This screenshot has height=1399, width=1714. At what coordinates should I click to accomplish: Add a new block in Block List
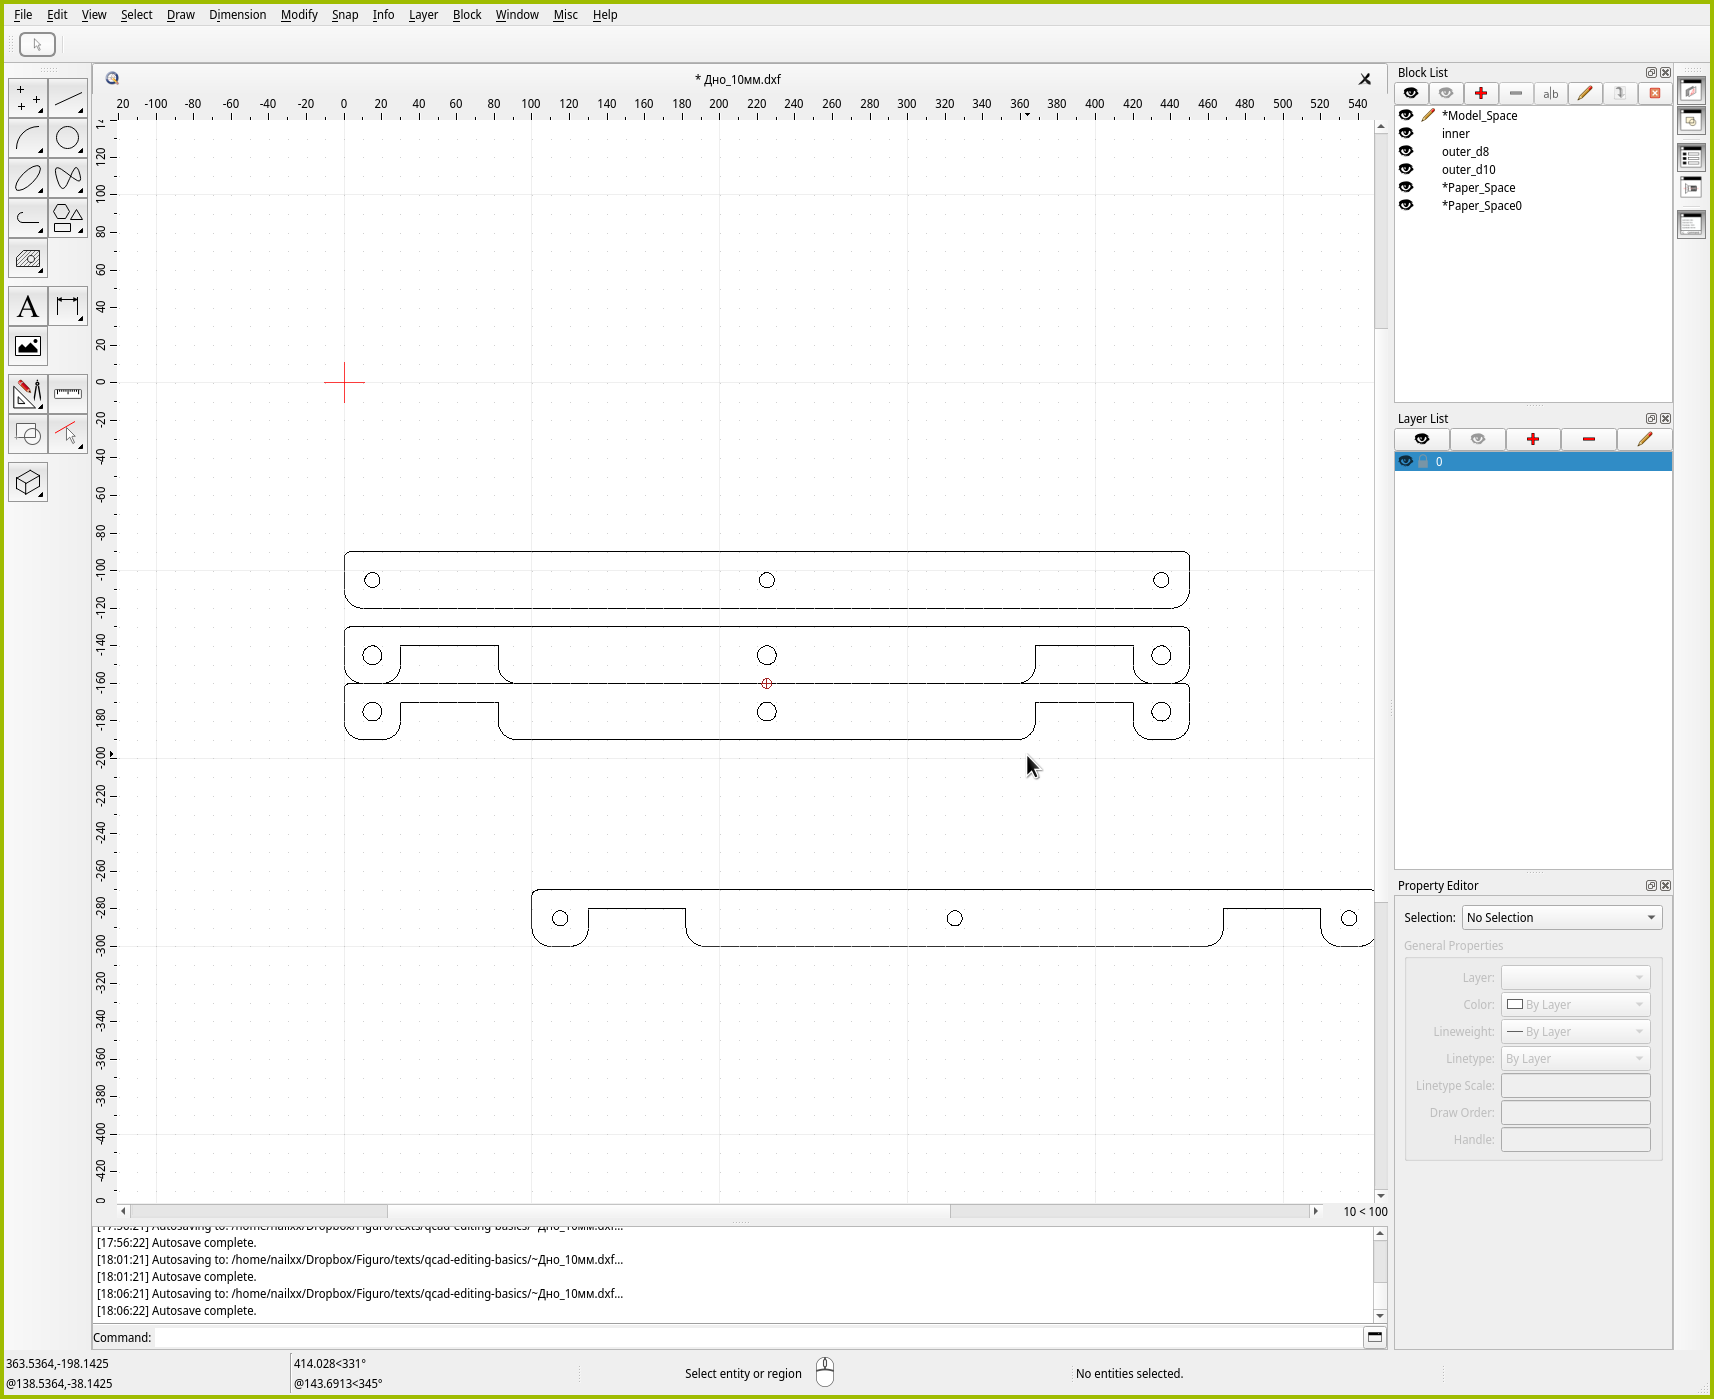pyautogui.click(x=1480, y=93)
